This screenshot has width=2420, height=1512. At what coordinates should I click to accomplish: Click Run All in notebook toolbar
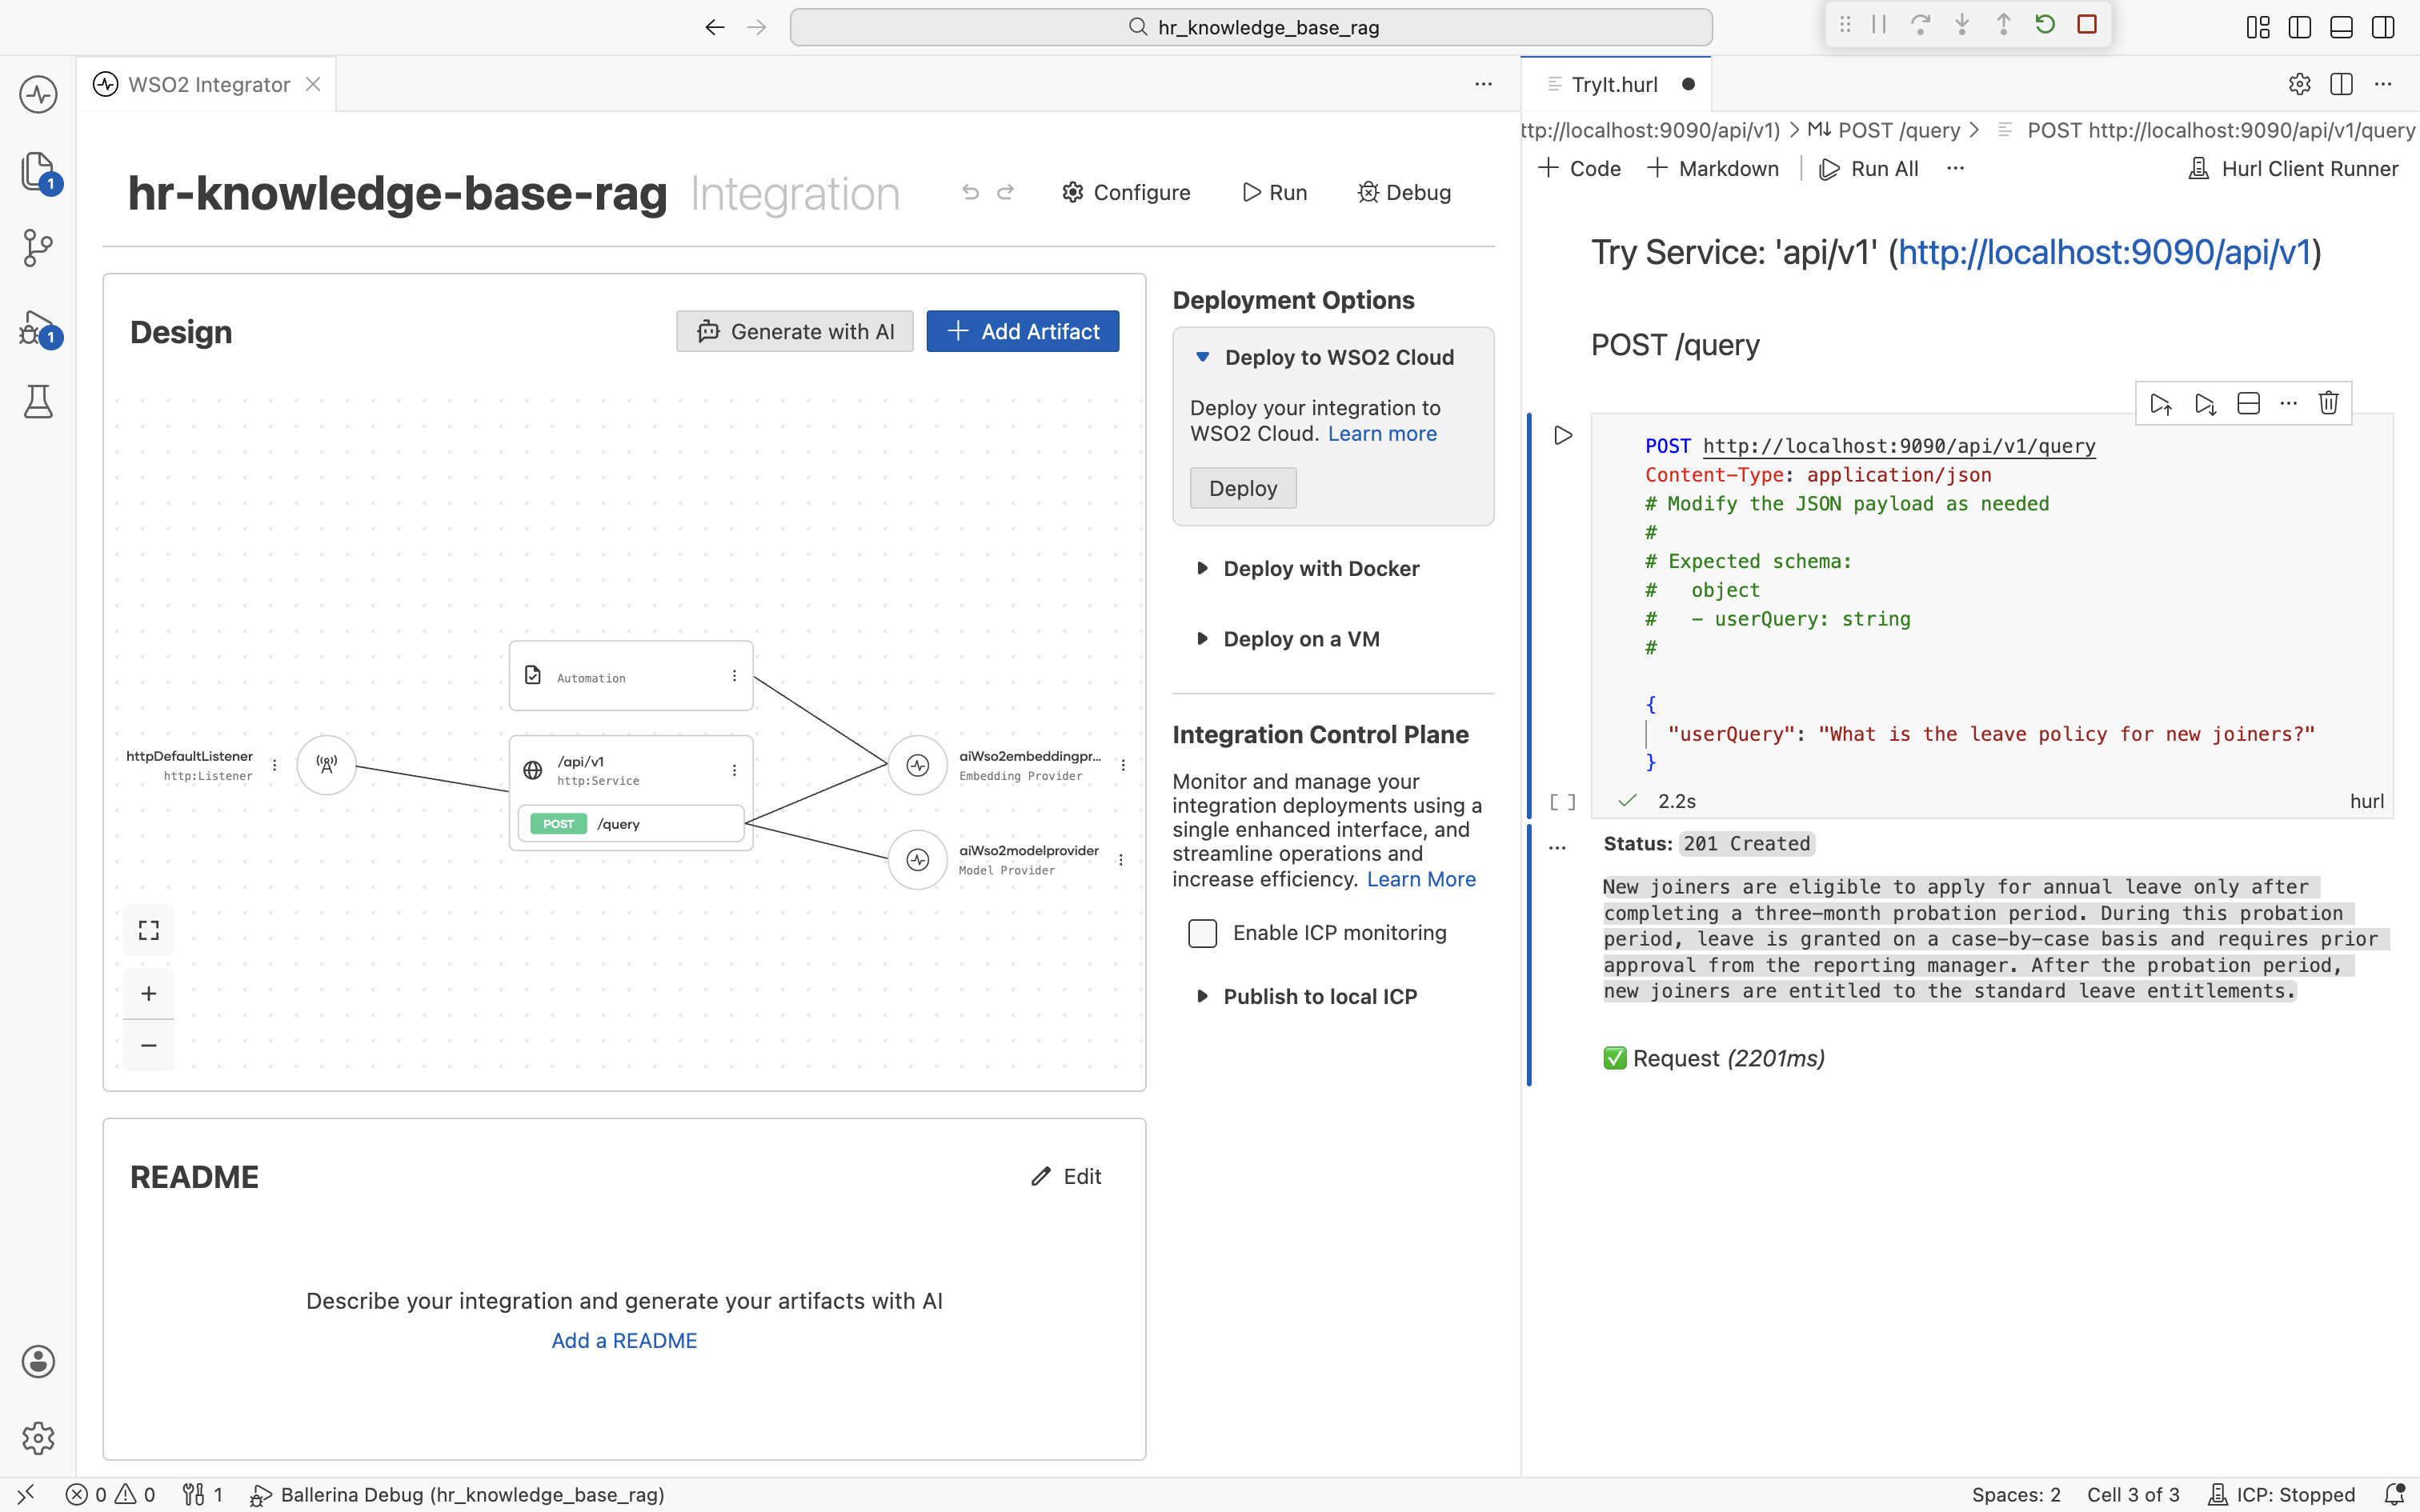pos(1869,168)
